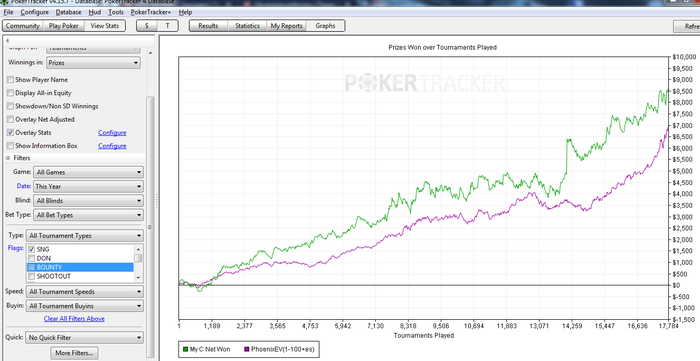Image resolution: width=700 pixels, height=361 pixels.
Task: Open the Date dropdown set to This Year
Action: (x=88, y=187)
